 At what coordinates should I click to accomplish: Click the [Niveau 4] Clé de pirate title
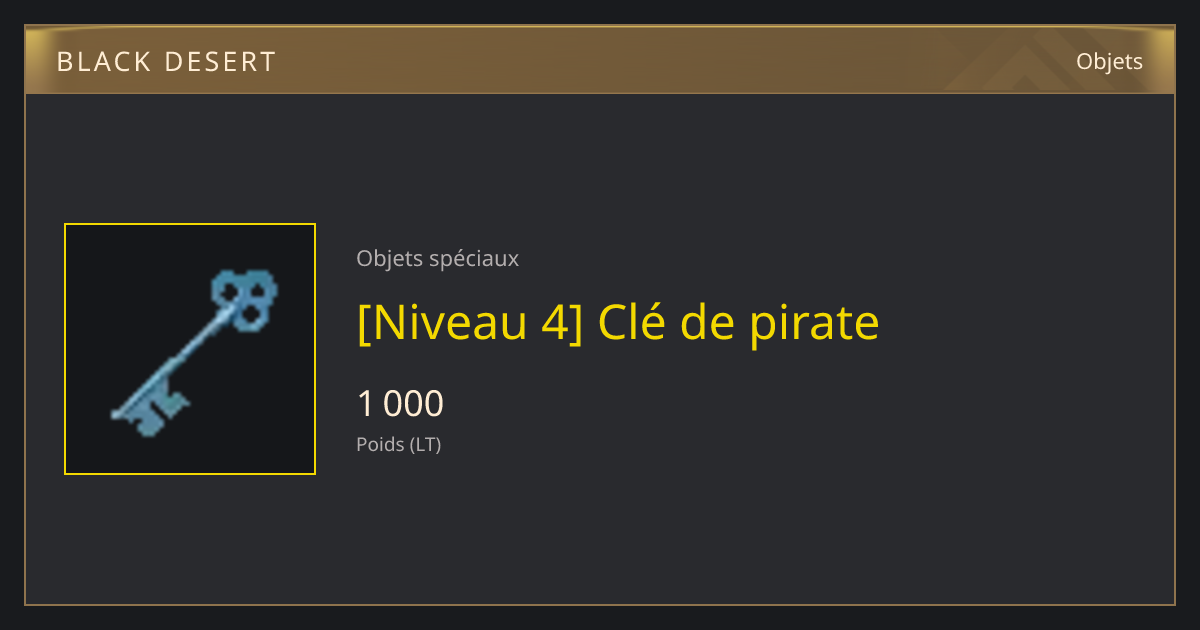[x=618, y=323]
